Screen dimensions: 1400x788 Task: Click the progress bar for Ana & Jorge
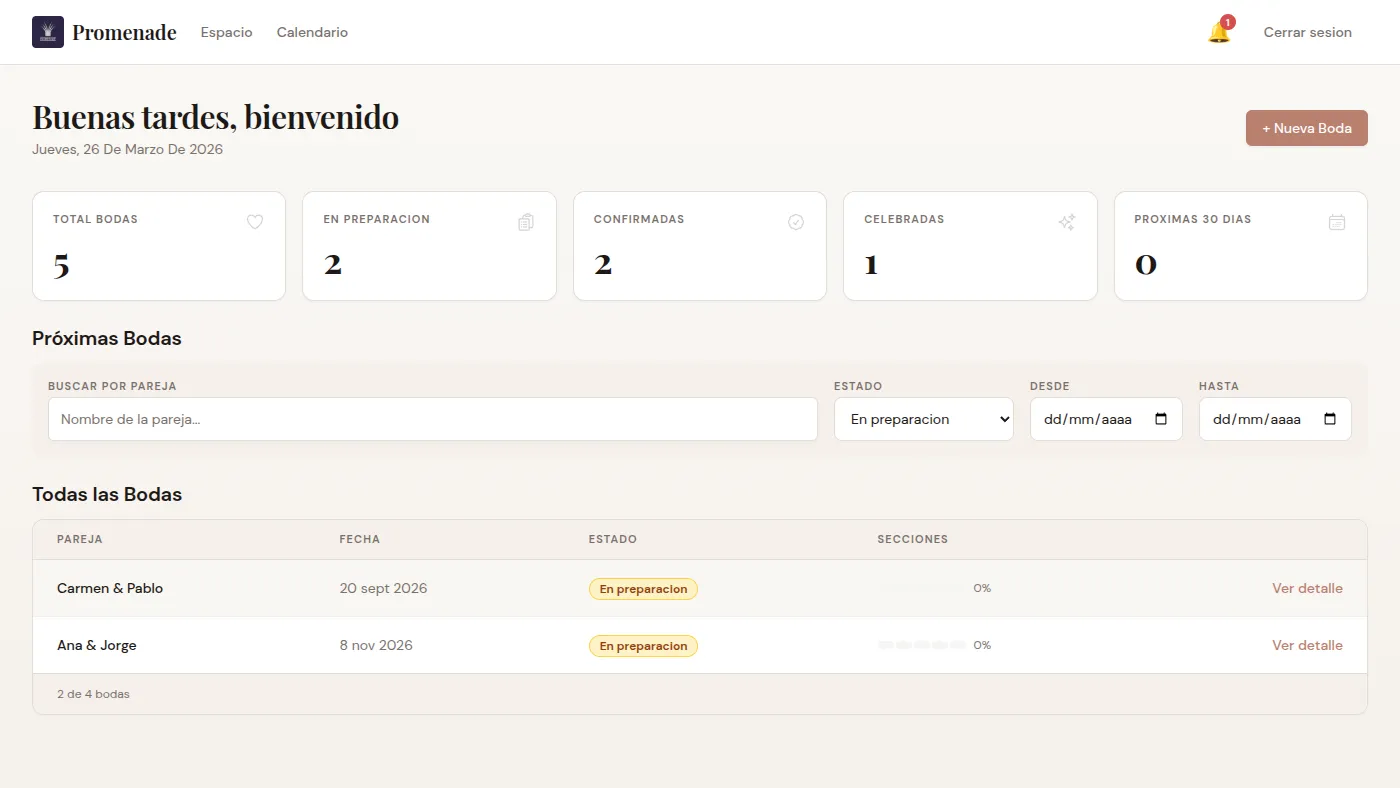pos(922,645)
